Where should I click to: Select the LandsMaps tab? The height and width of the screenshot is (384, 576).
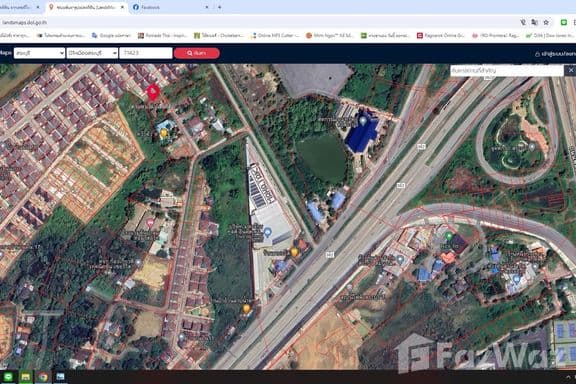coord(87,7)
